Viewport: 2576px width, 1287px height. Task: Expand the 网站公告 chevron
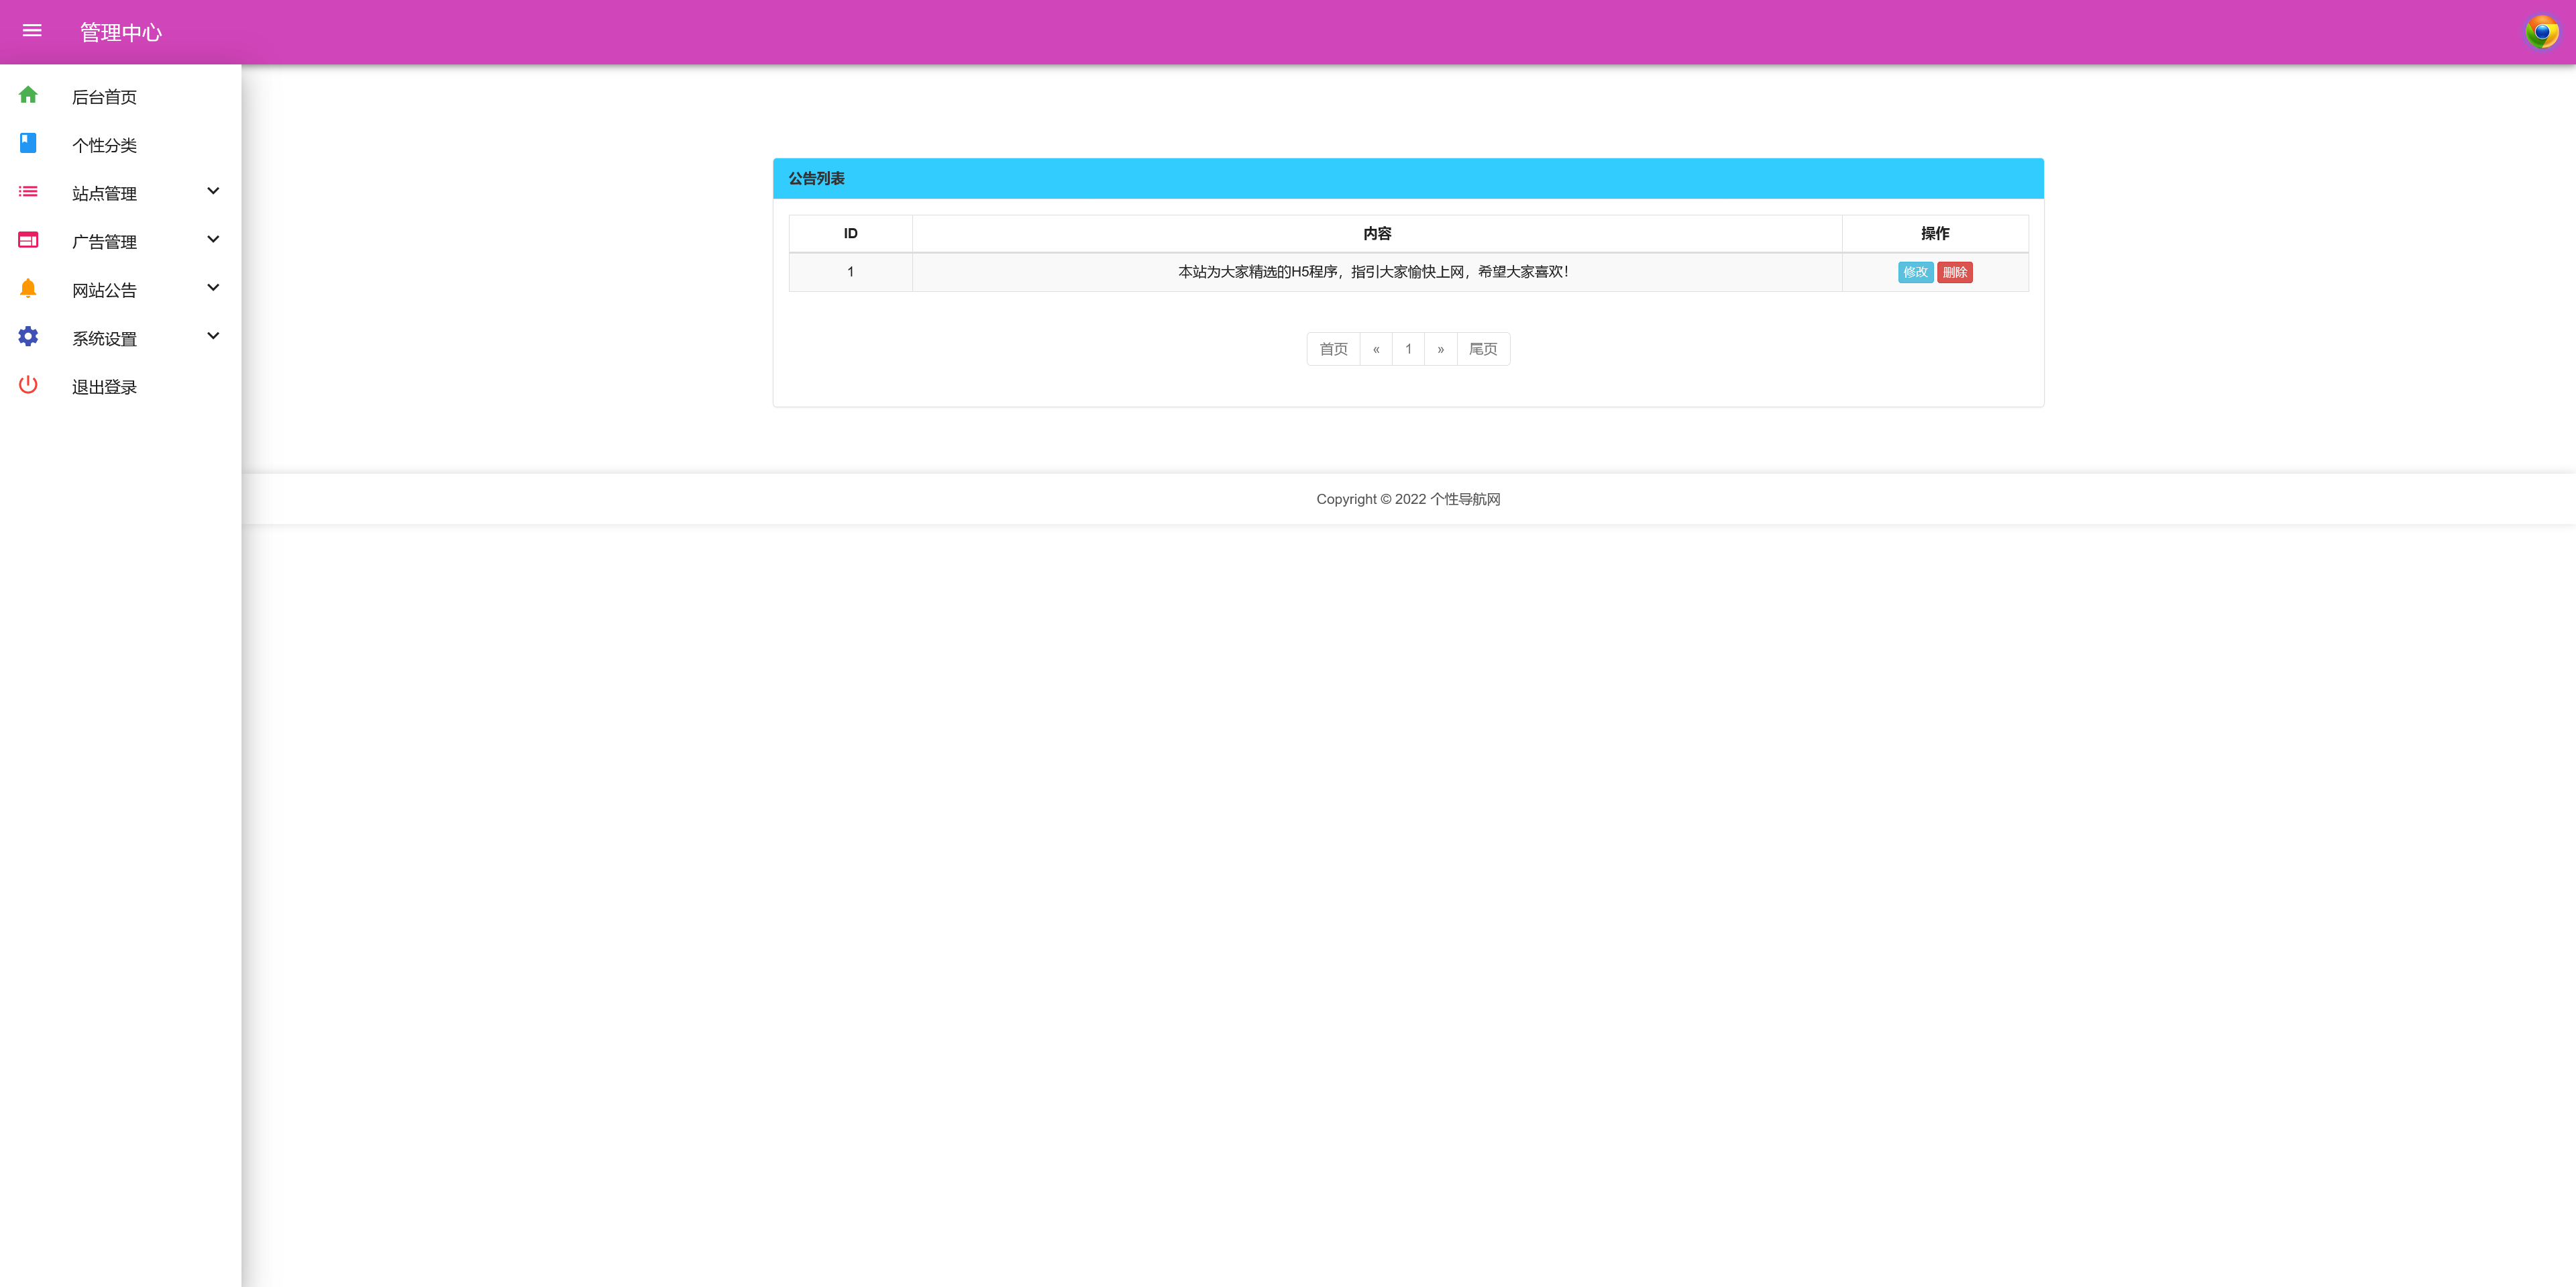click(x=213, y=288)
